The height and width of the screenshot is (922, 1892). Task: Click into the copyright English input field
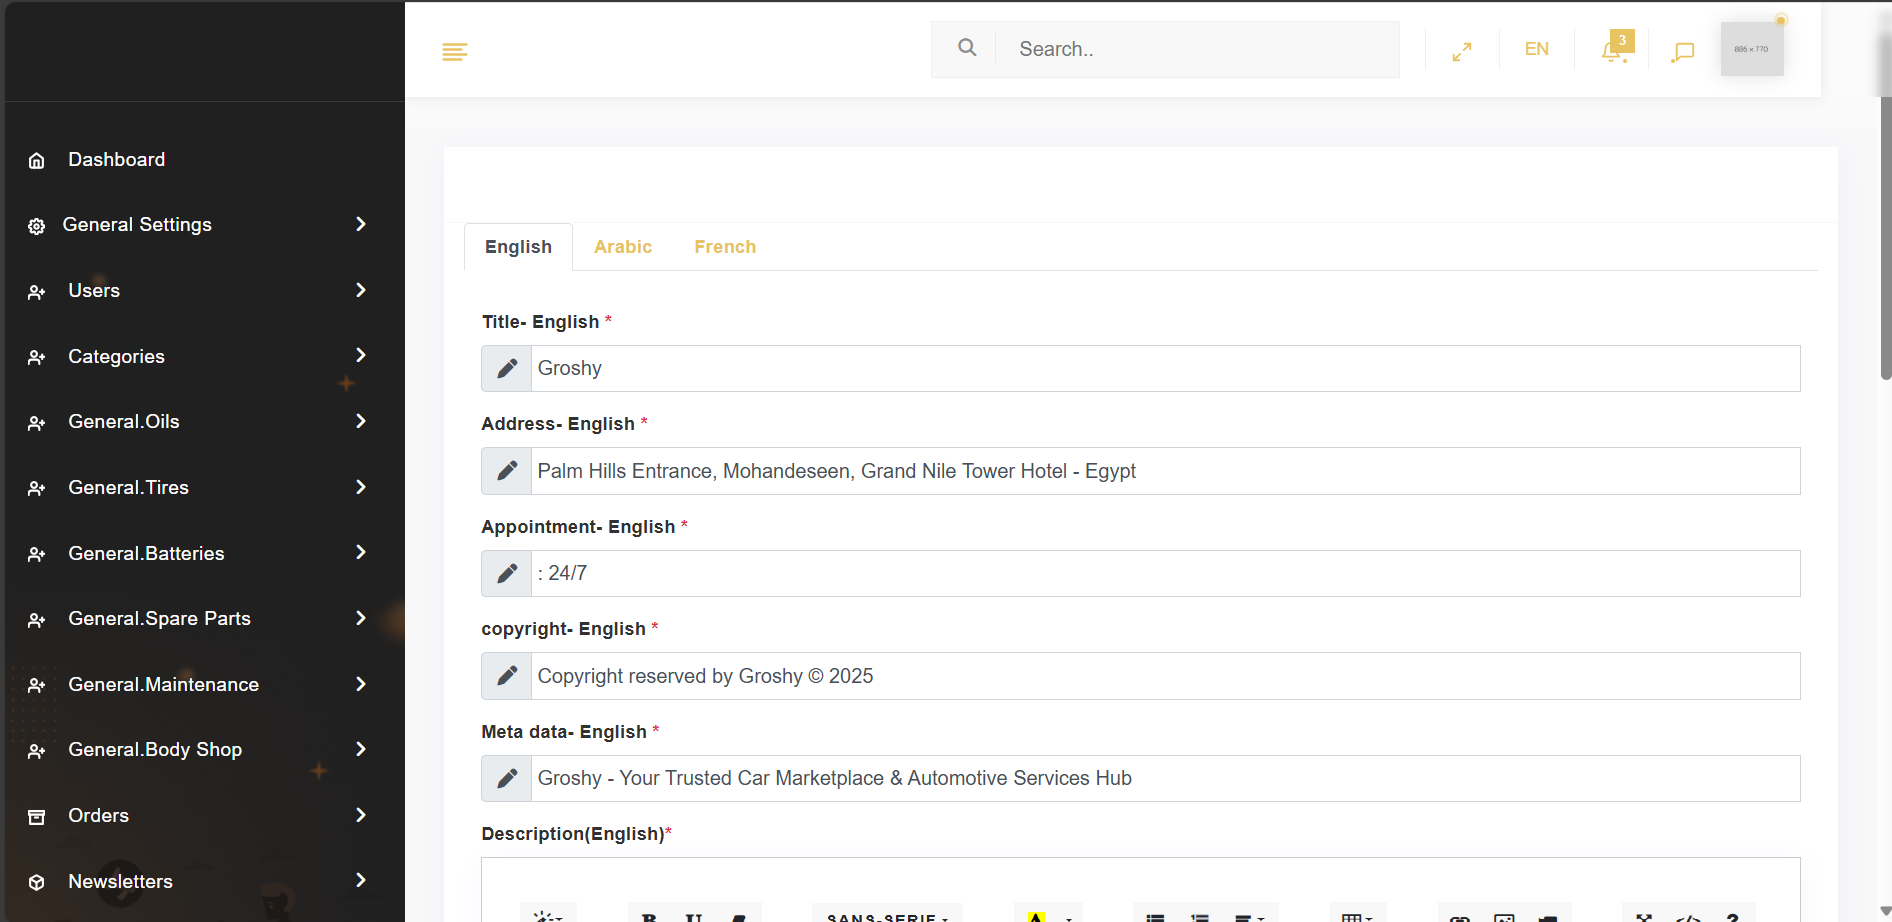[1164, 676]
